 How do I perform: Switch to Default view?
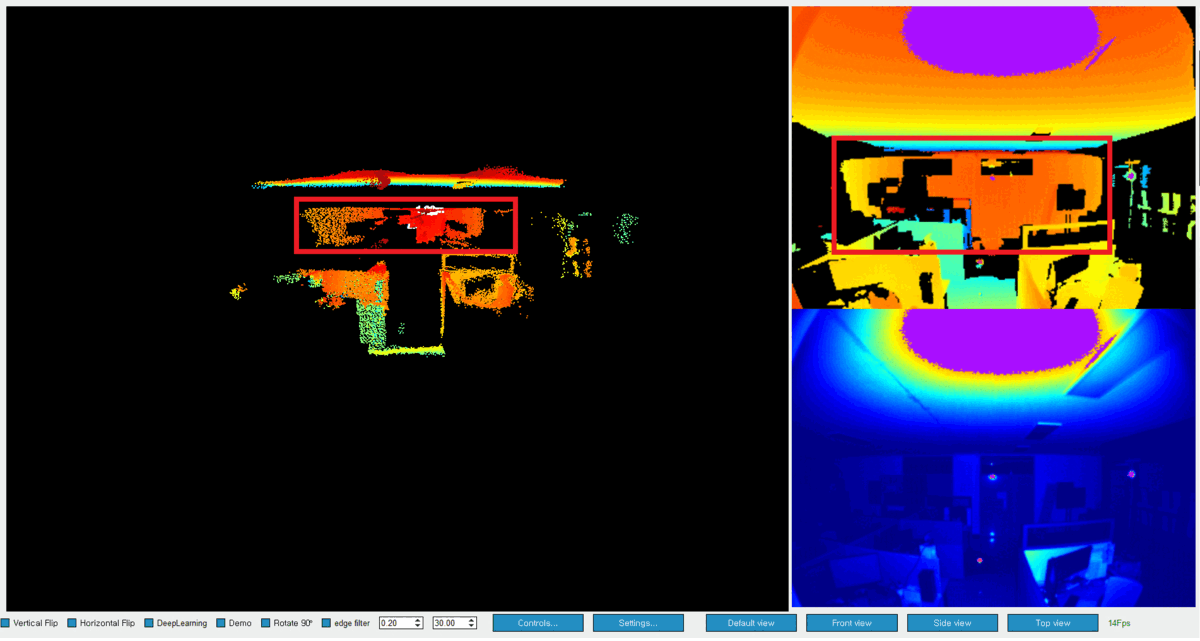pos(751,622)
